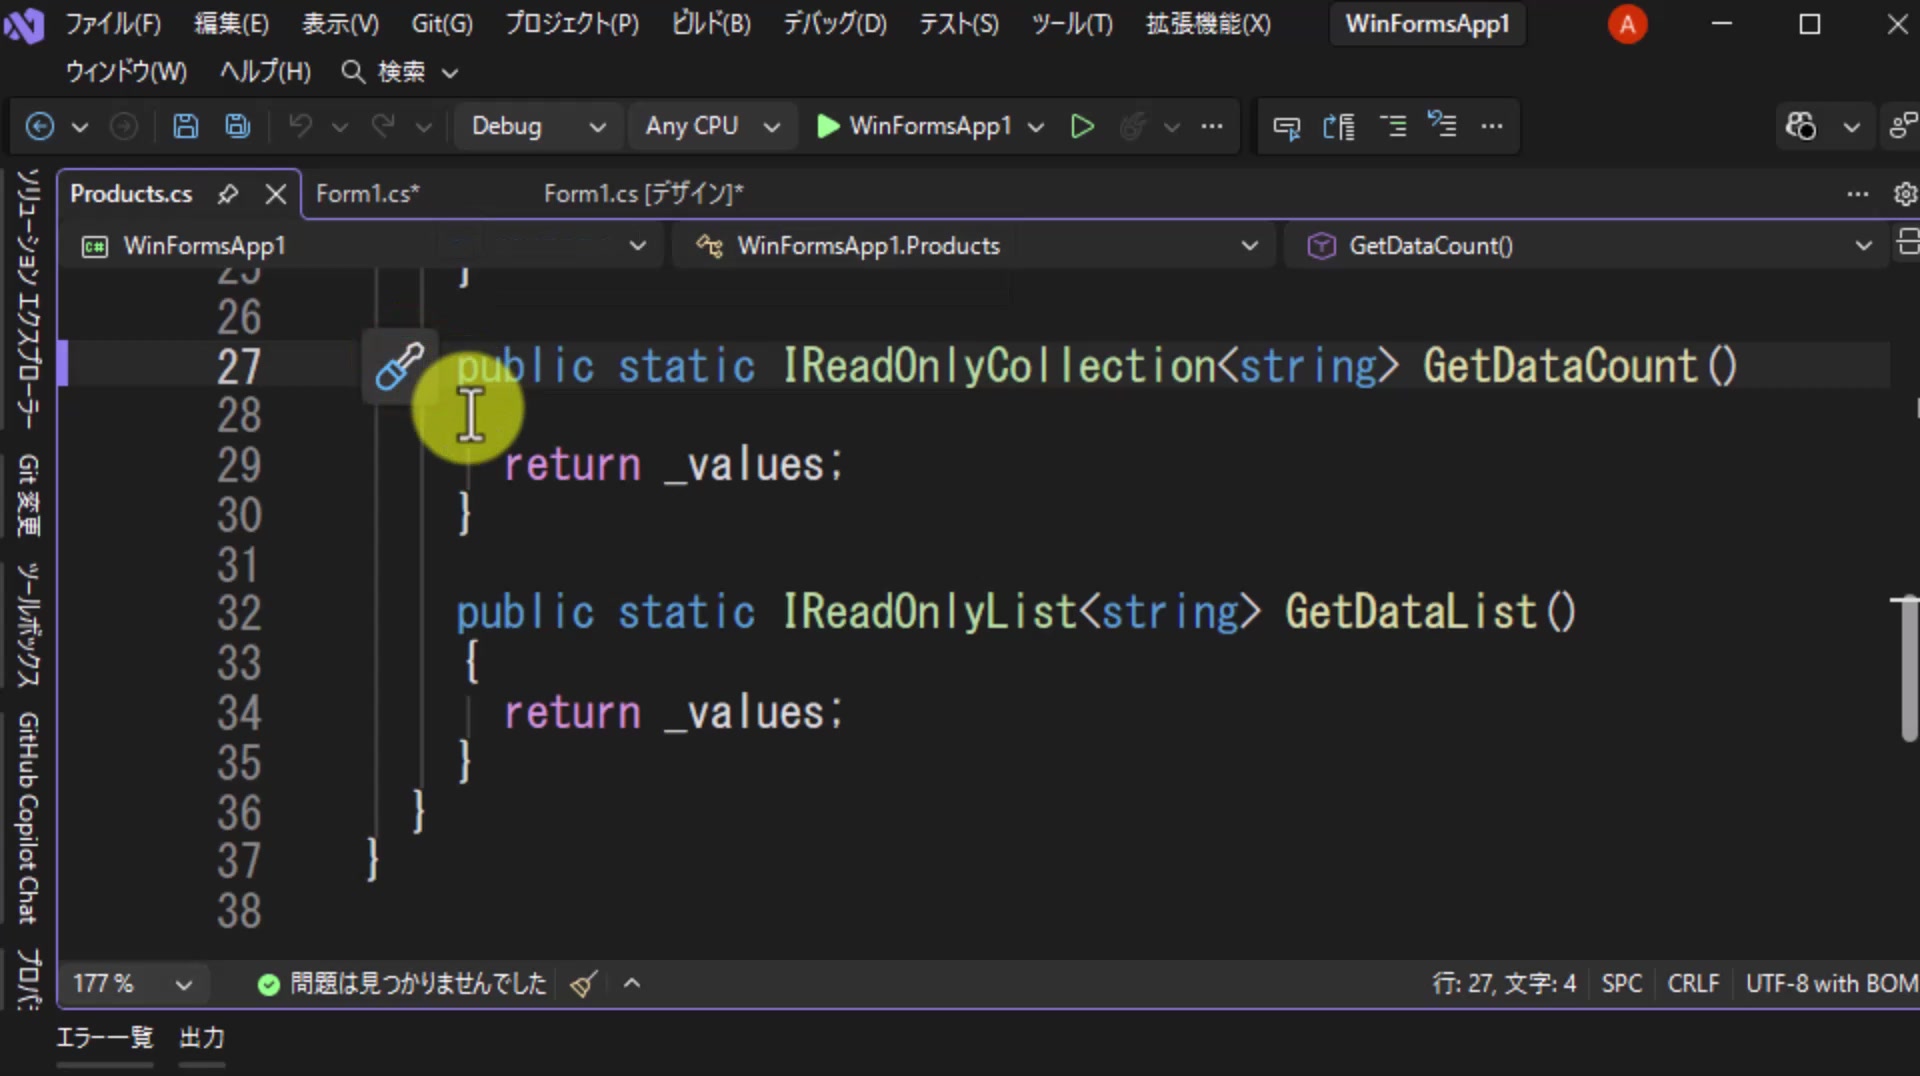The height and width of the screenshot is (1076, 1920).
Task: Click the account avatar A icon
Action: tap(1627, 24)
